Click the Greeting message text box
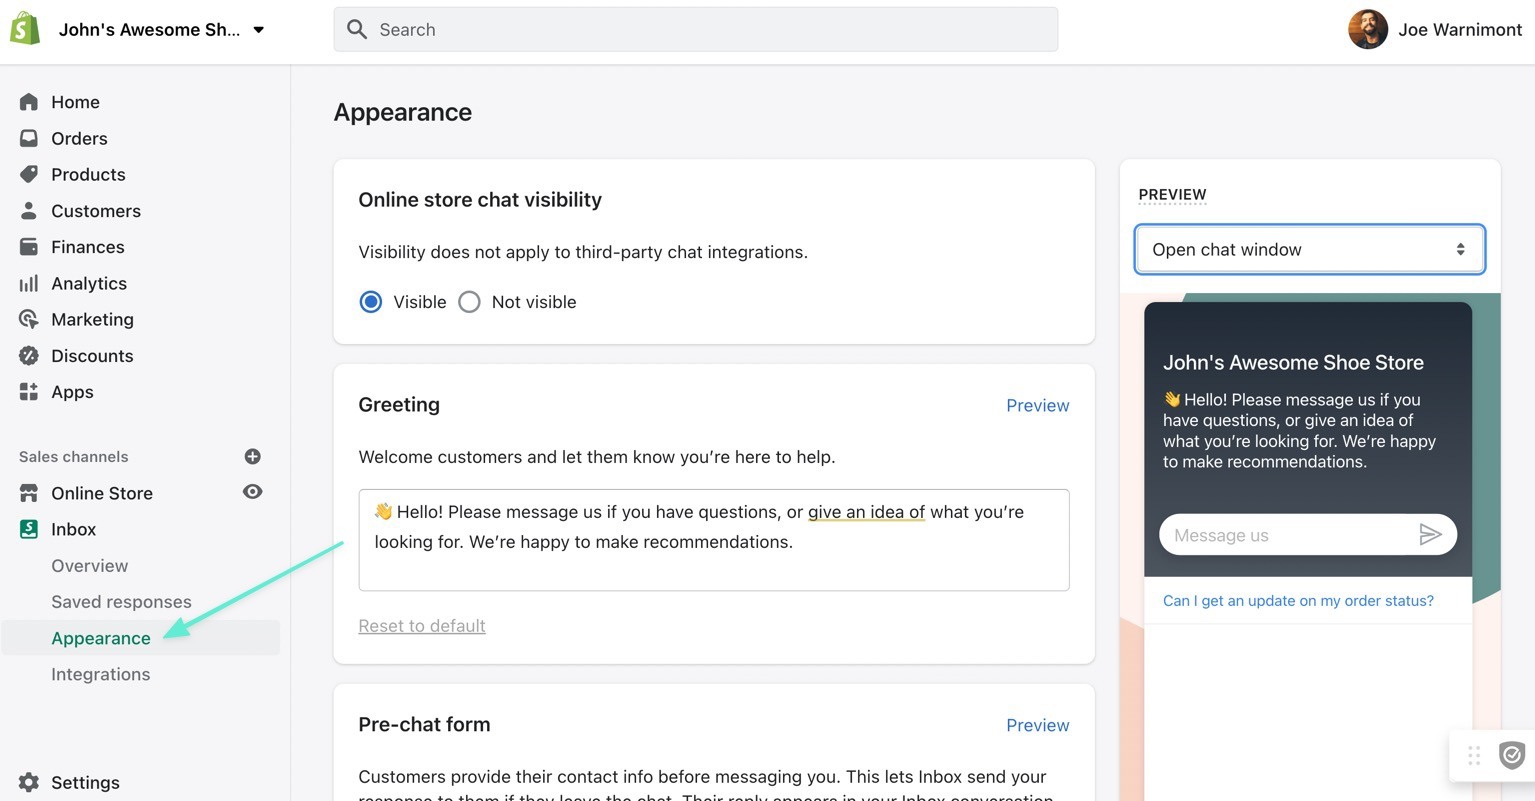 [x=714, y=540]
